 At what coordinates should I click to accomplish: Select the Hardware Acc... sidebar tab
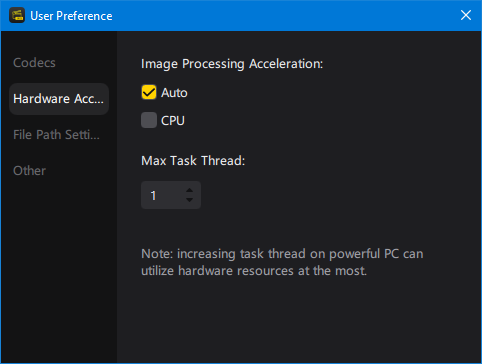[59, 99]
